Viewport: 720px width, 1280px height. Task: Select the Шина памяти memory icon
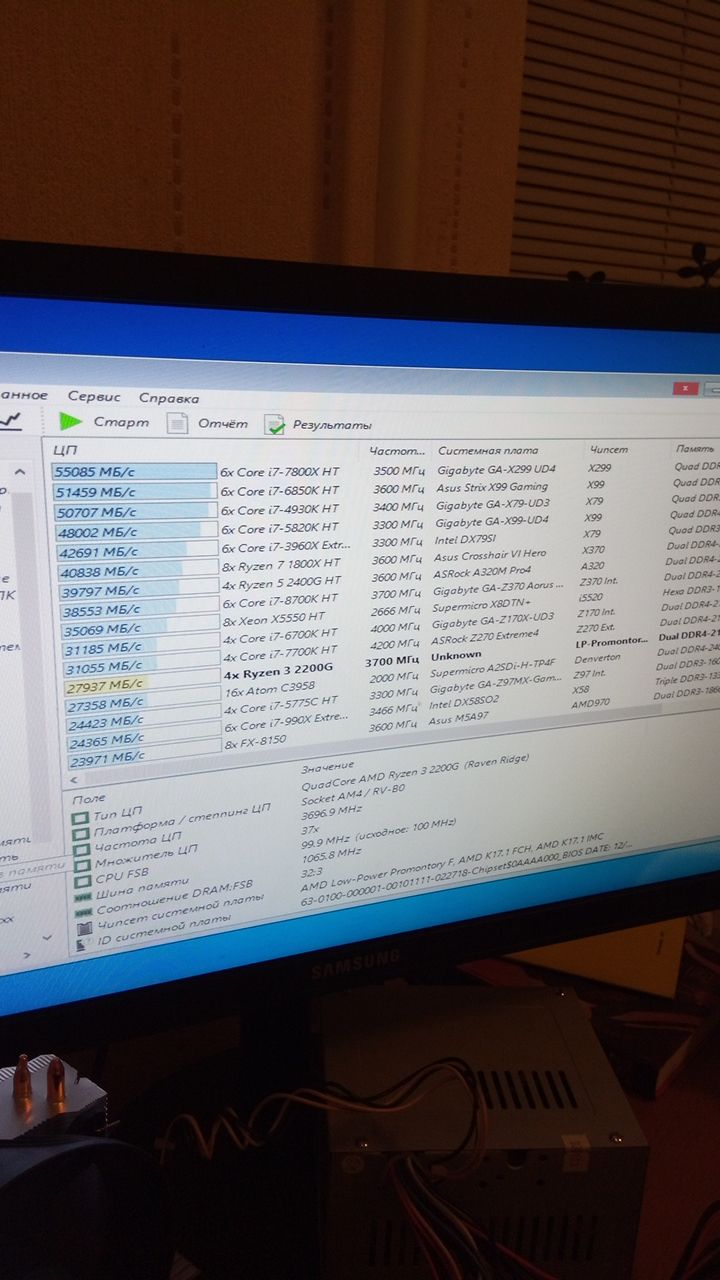83,895
